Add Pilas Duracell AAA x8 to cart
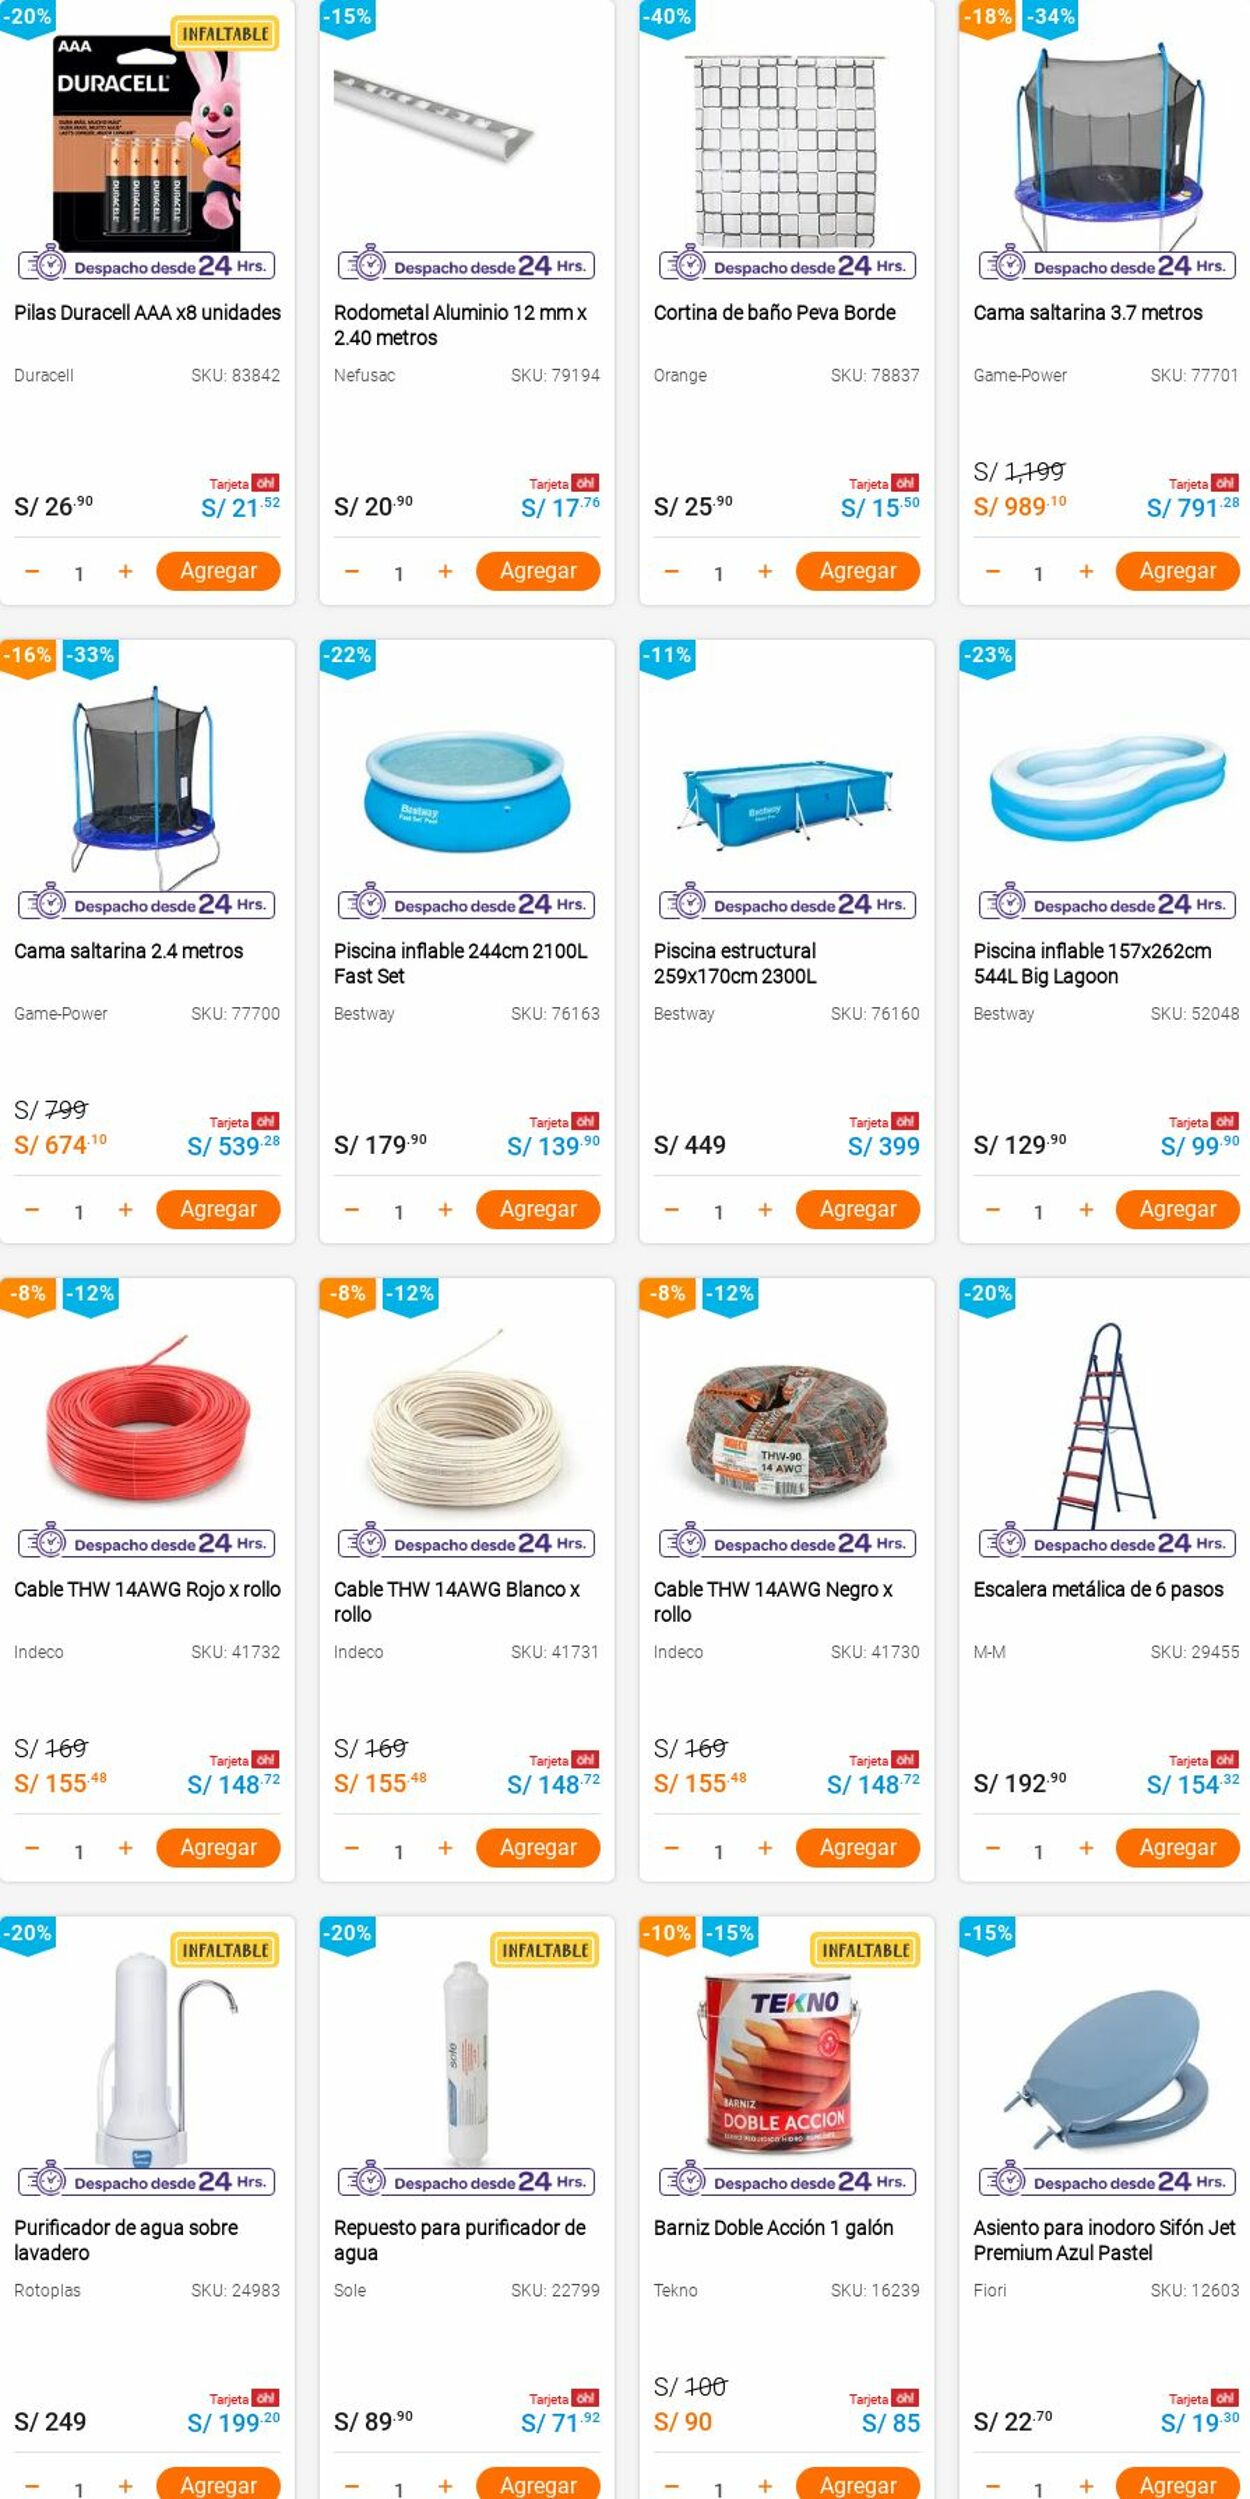 218,571
